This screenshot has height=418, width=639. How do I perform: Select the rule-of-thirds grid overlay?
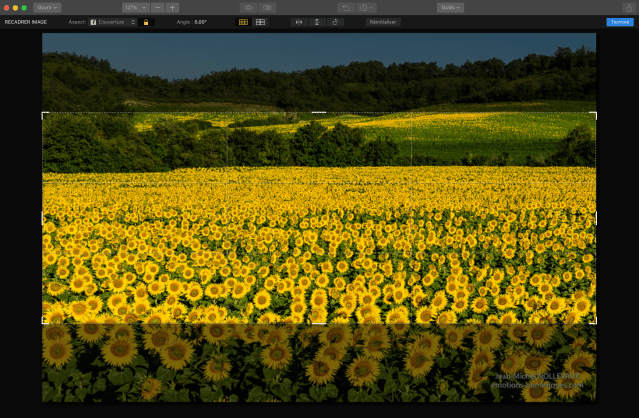[243, 22]
